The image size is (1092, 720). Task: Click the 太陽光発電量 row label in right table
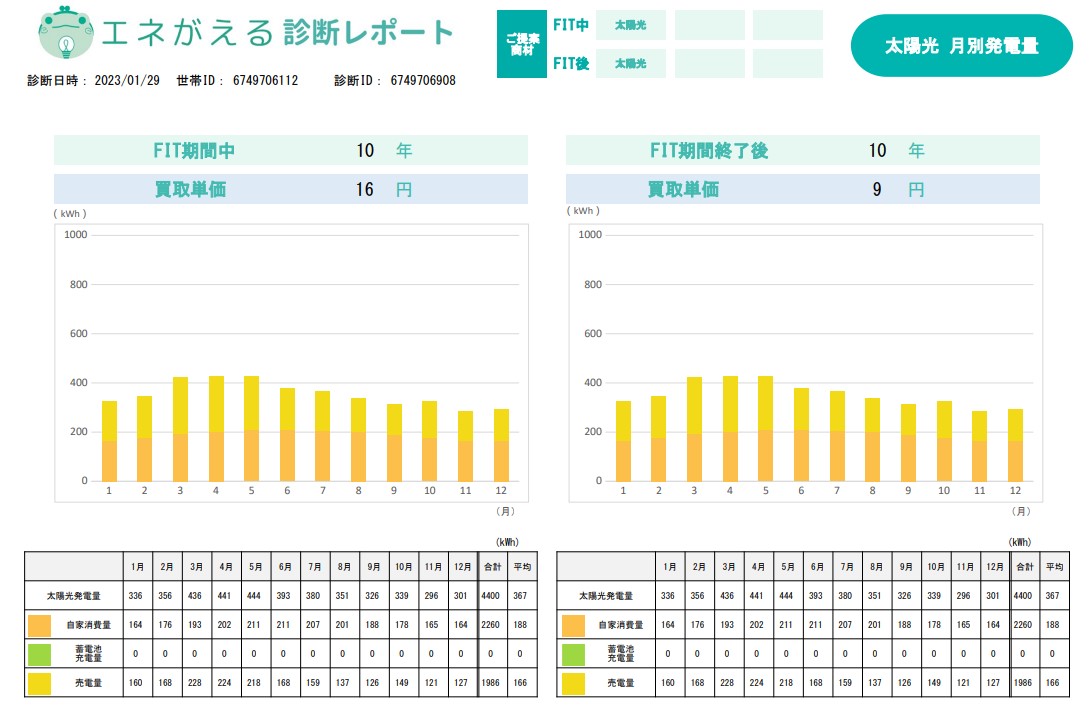coord(606,596)
